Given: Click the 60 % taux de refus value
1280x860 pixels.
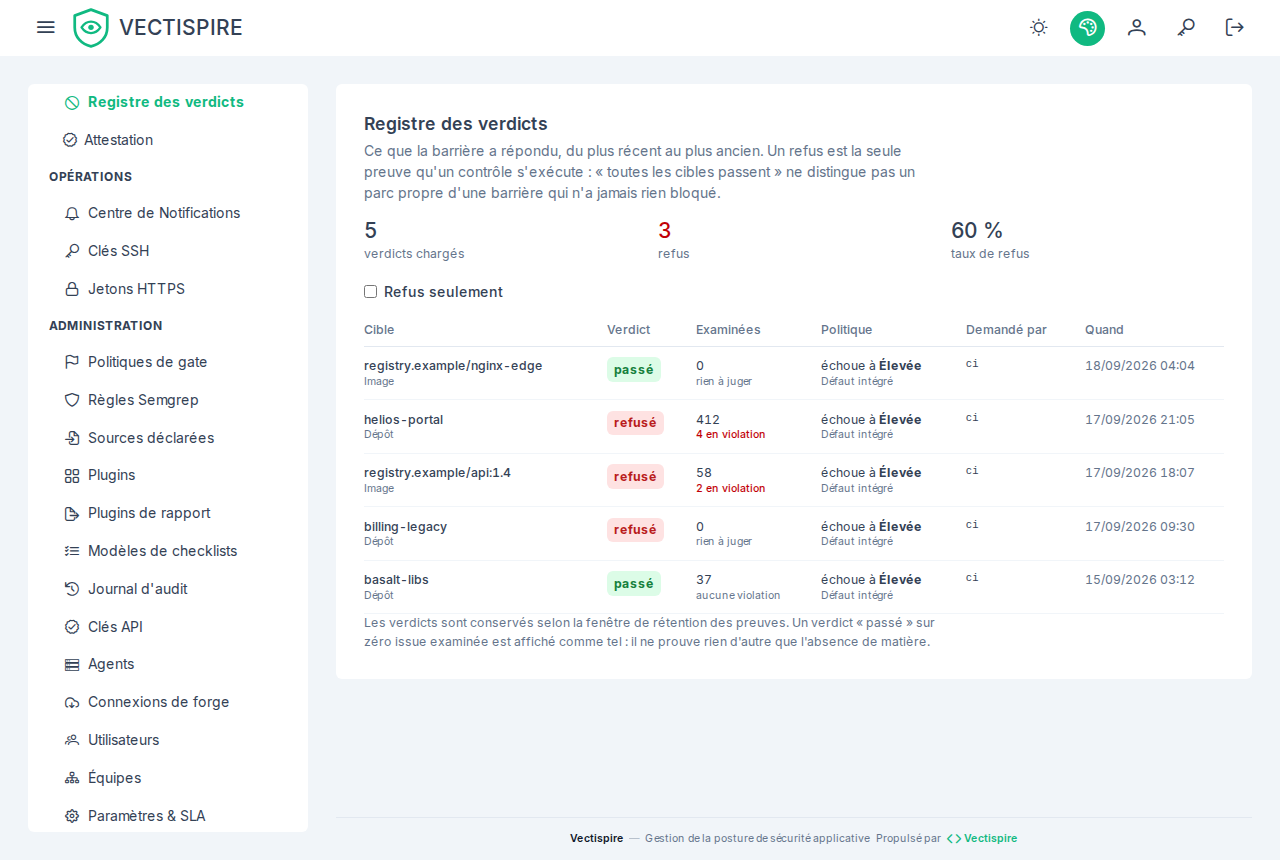Looking at the screenshot, I should tap(977, 231).
